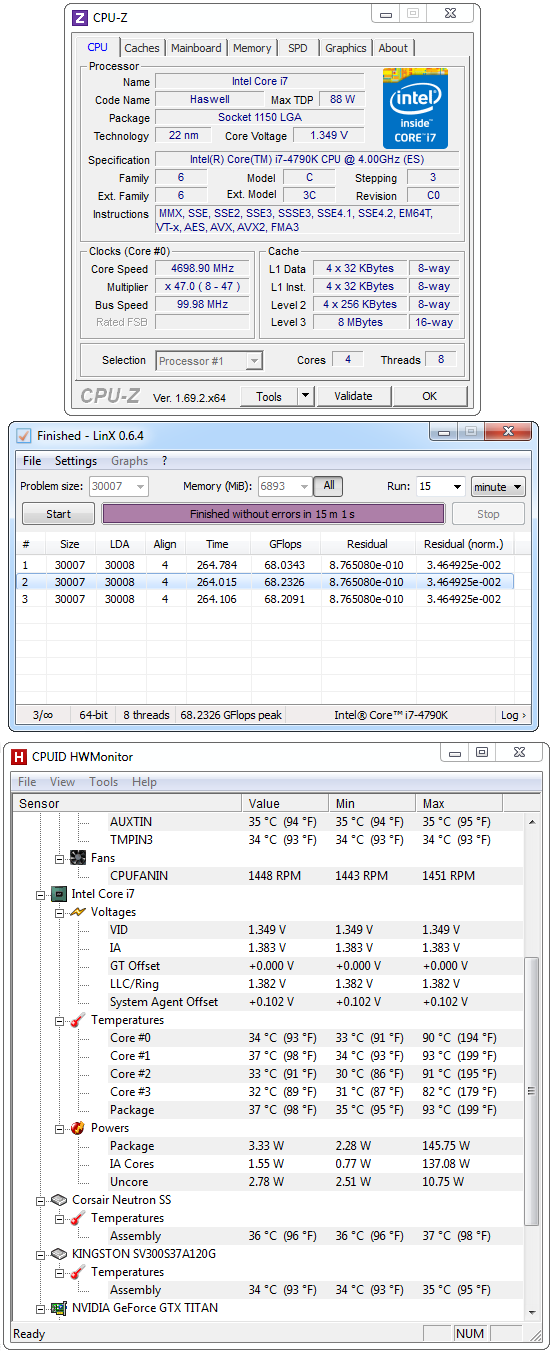Click the Corsair Neutron SS drive icon

[59, 1200]
